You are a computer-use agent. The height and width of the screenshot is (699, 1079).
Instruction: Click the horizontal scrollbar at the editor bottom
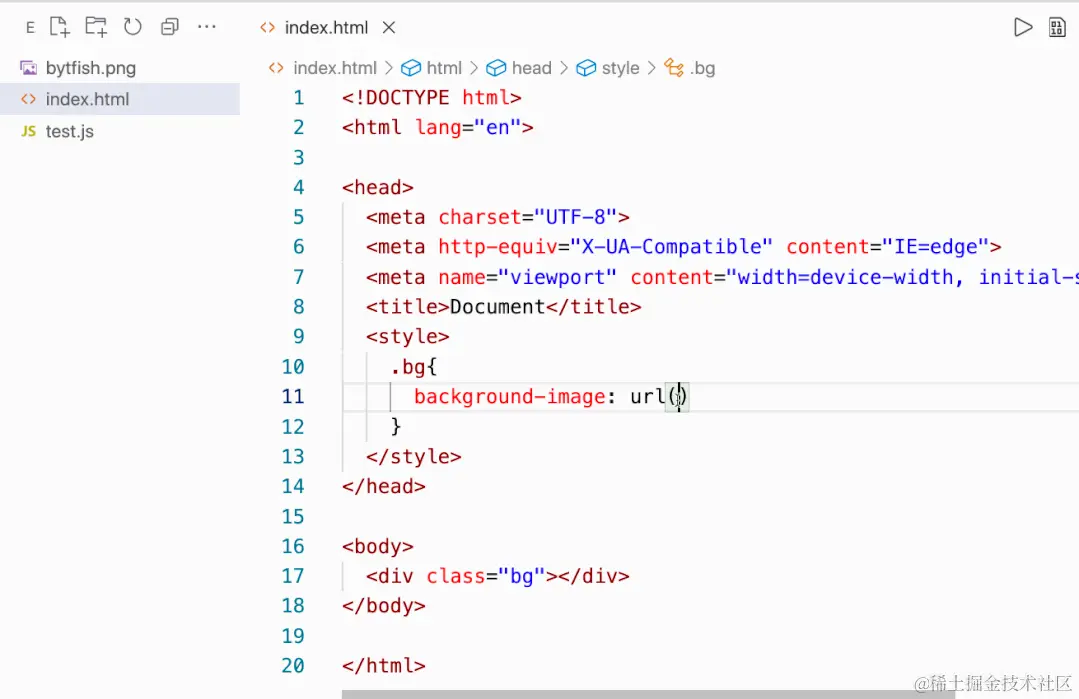pos(648,694)
